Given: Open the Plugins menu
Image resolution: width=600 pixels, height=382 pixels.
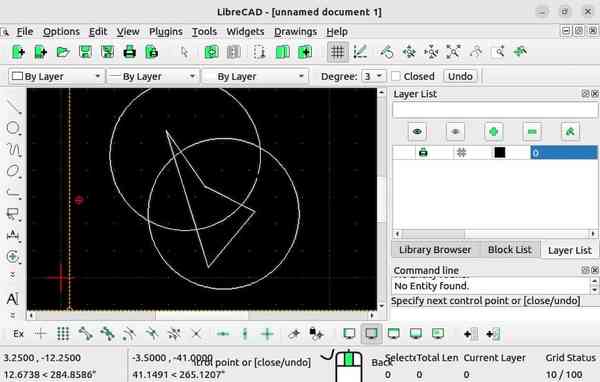Looking at the screenshot, I should coord(166,31).
